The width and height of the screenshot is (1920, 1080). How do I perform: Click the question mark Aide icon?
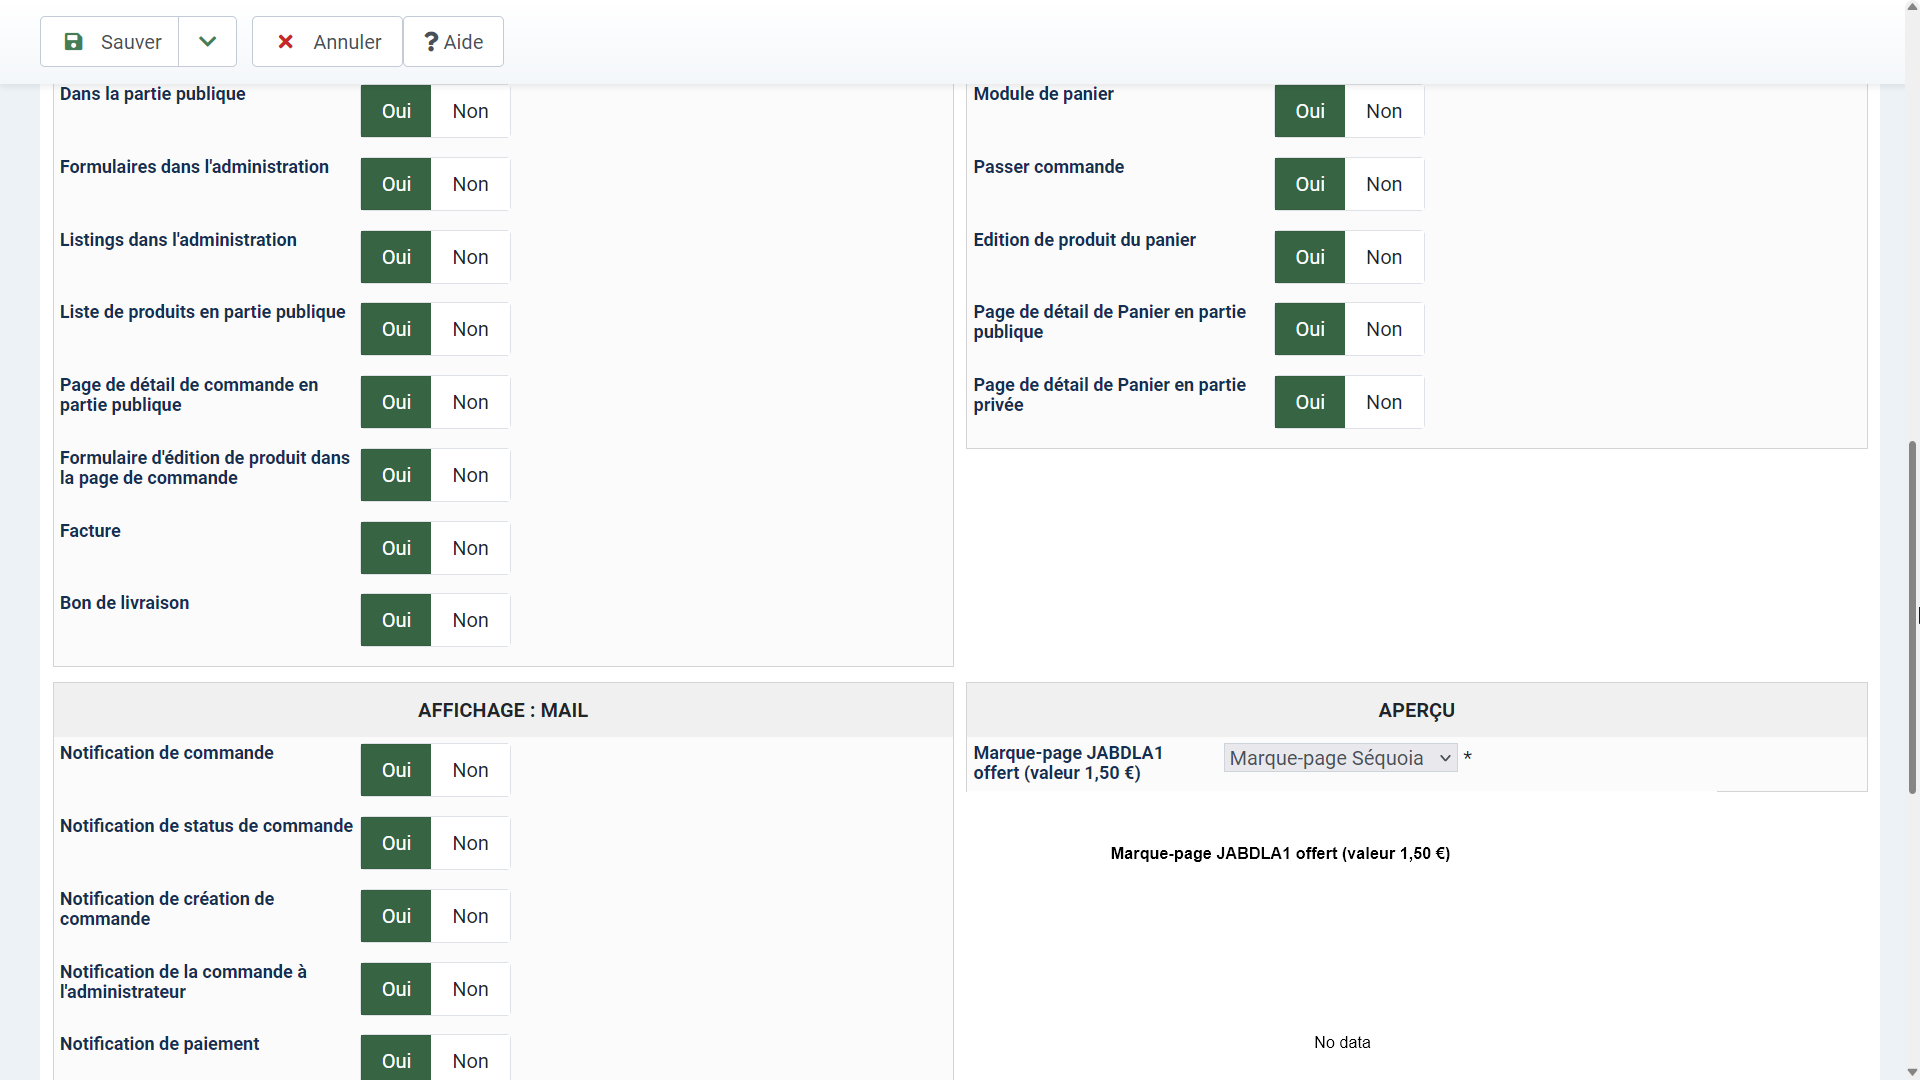(431, 42)
